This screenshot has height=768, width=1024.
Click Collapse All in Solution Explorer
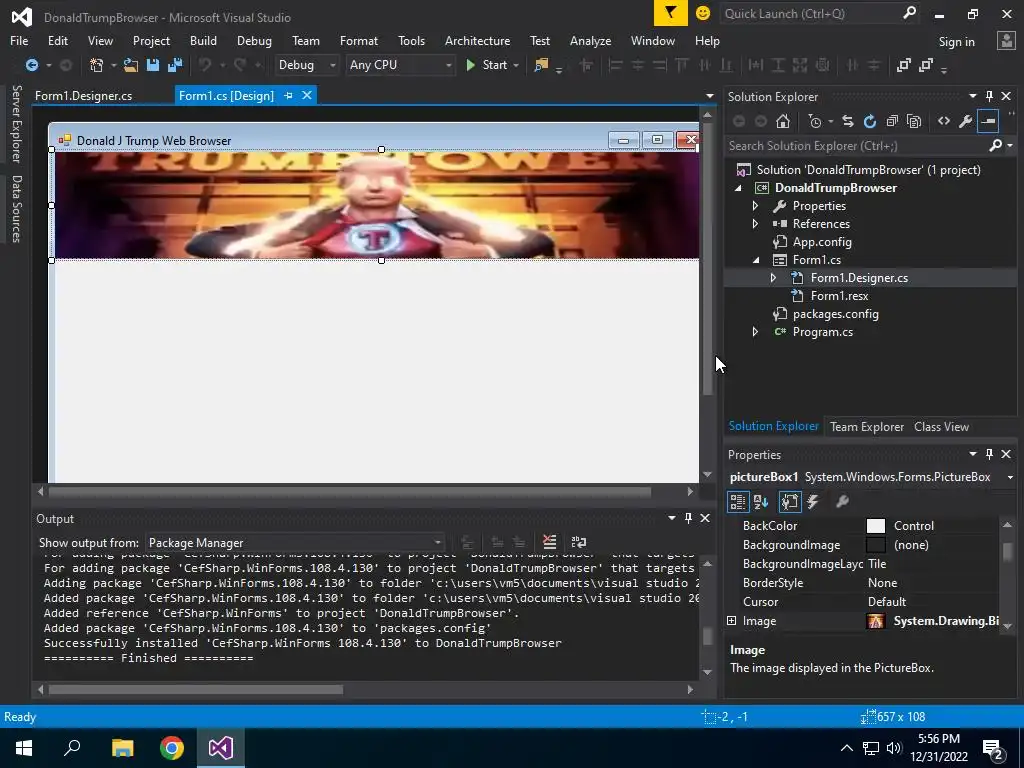point(891,121)
